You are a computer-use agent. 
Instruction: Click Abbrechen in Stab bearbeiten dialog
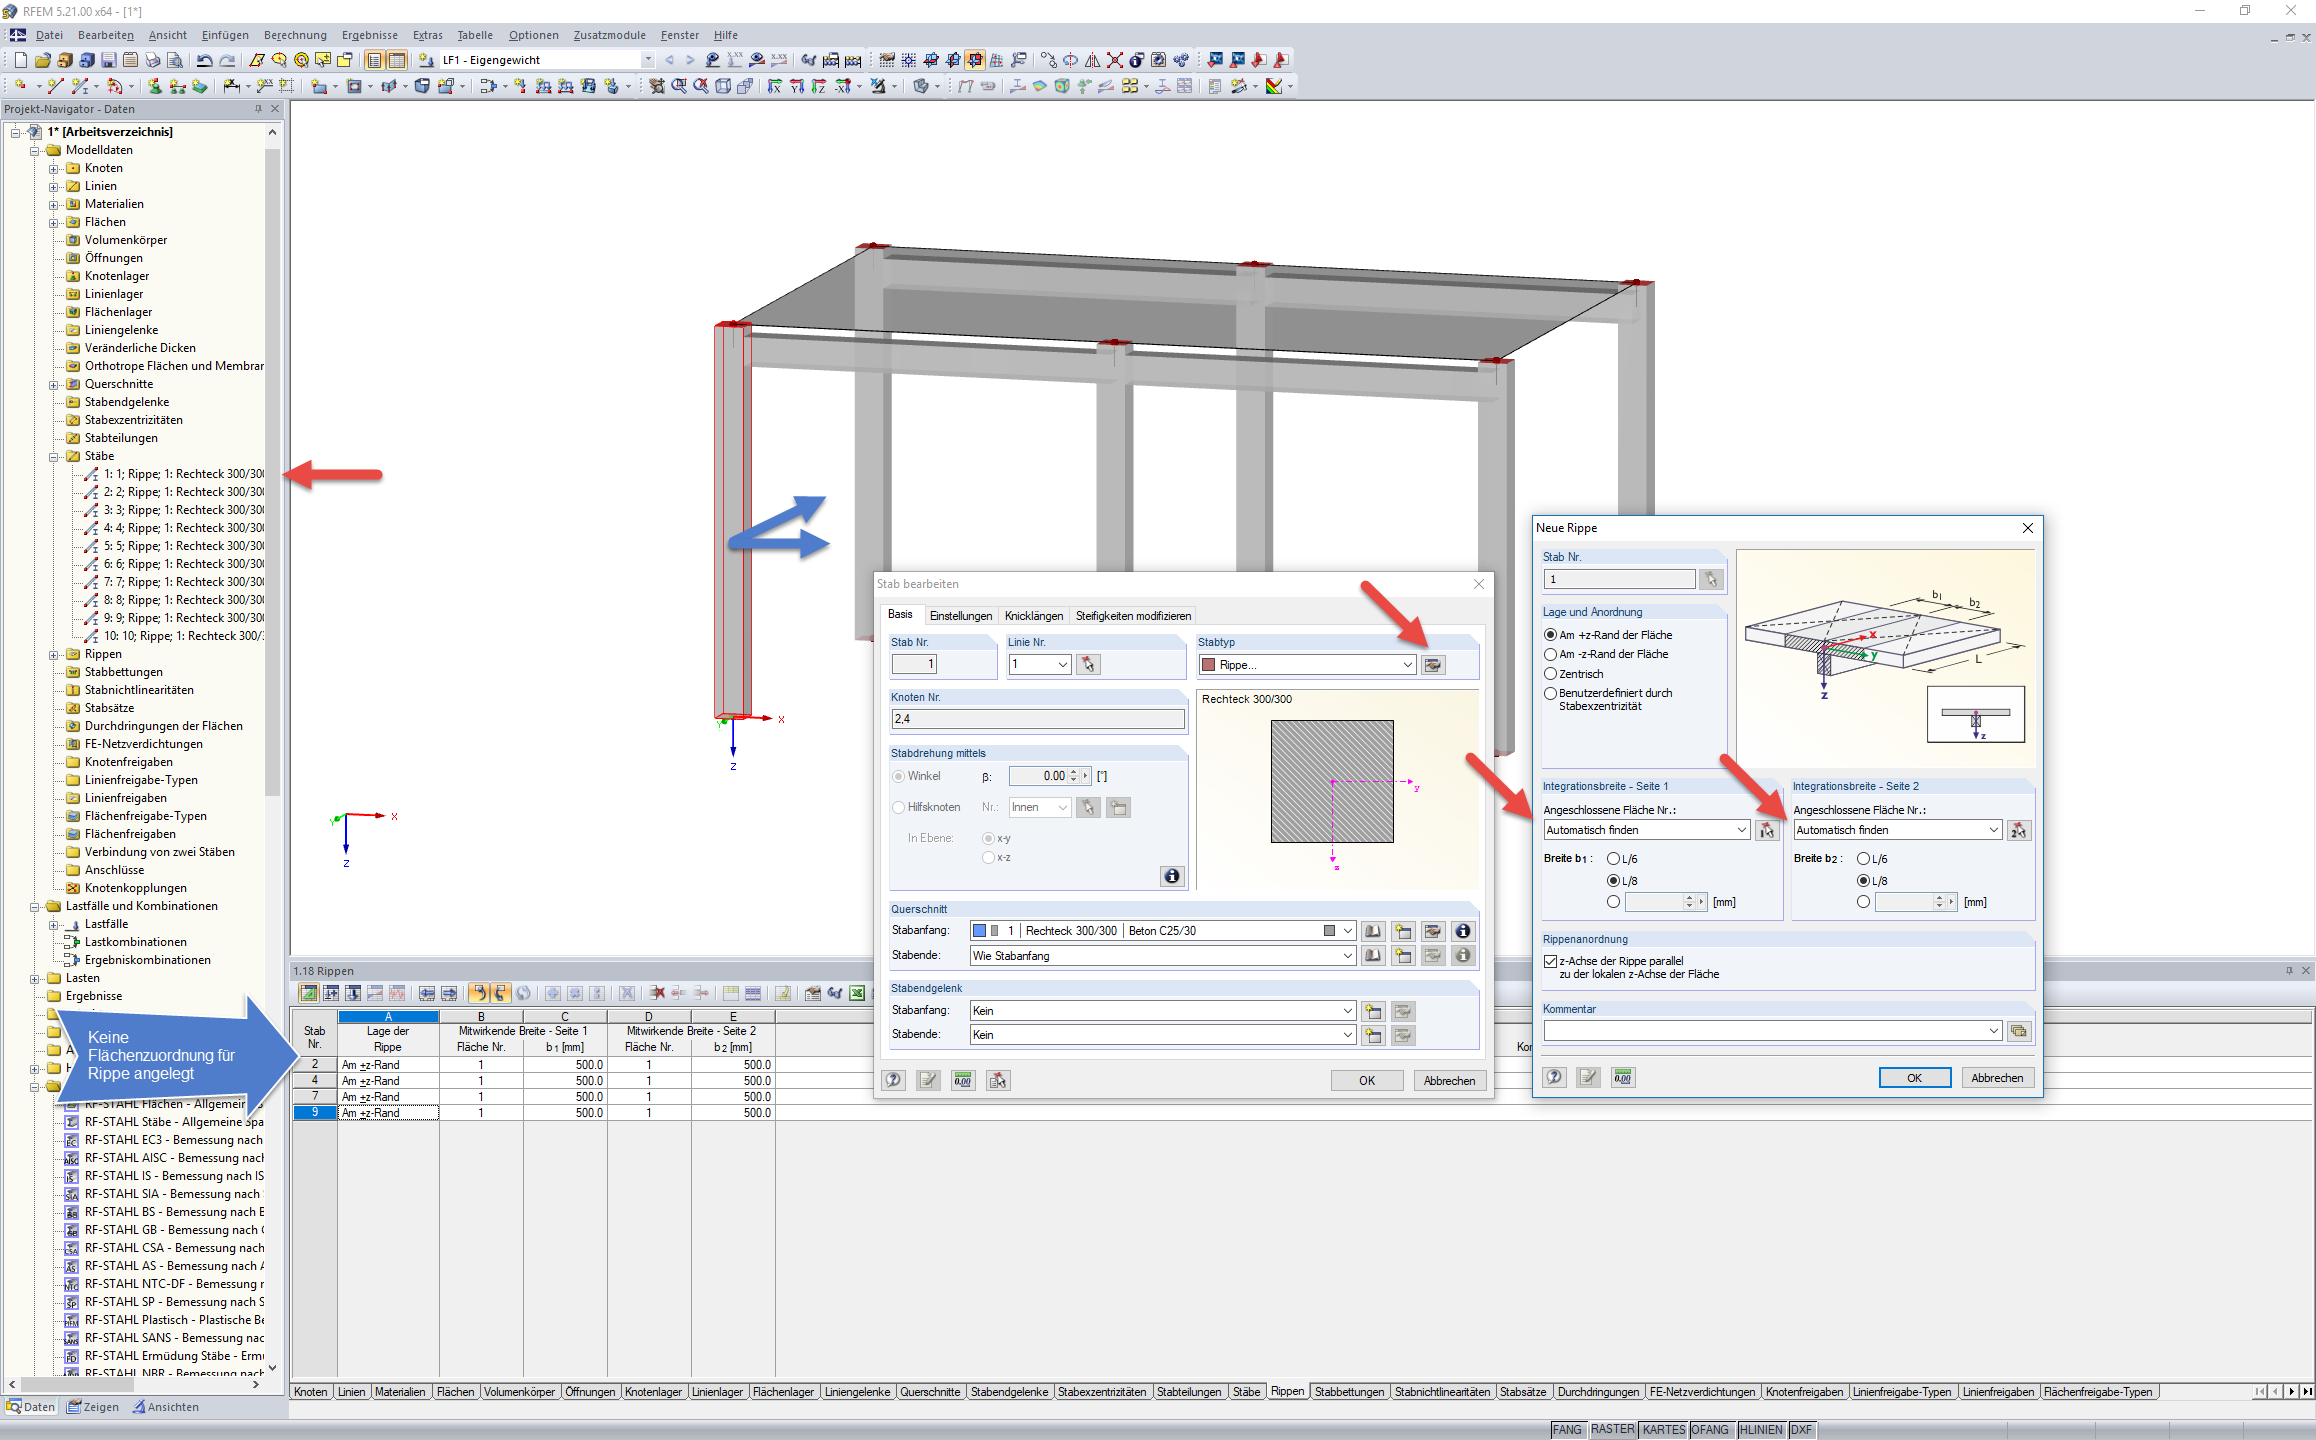(x=1449, y=1080)
